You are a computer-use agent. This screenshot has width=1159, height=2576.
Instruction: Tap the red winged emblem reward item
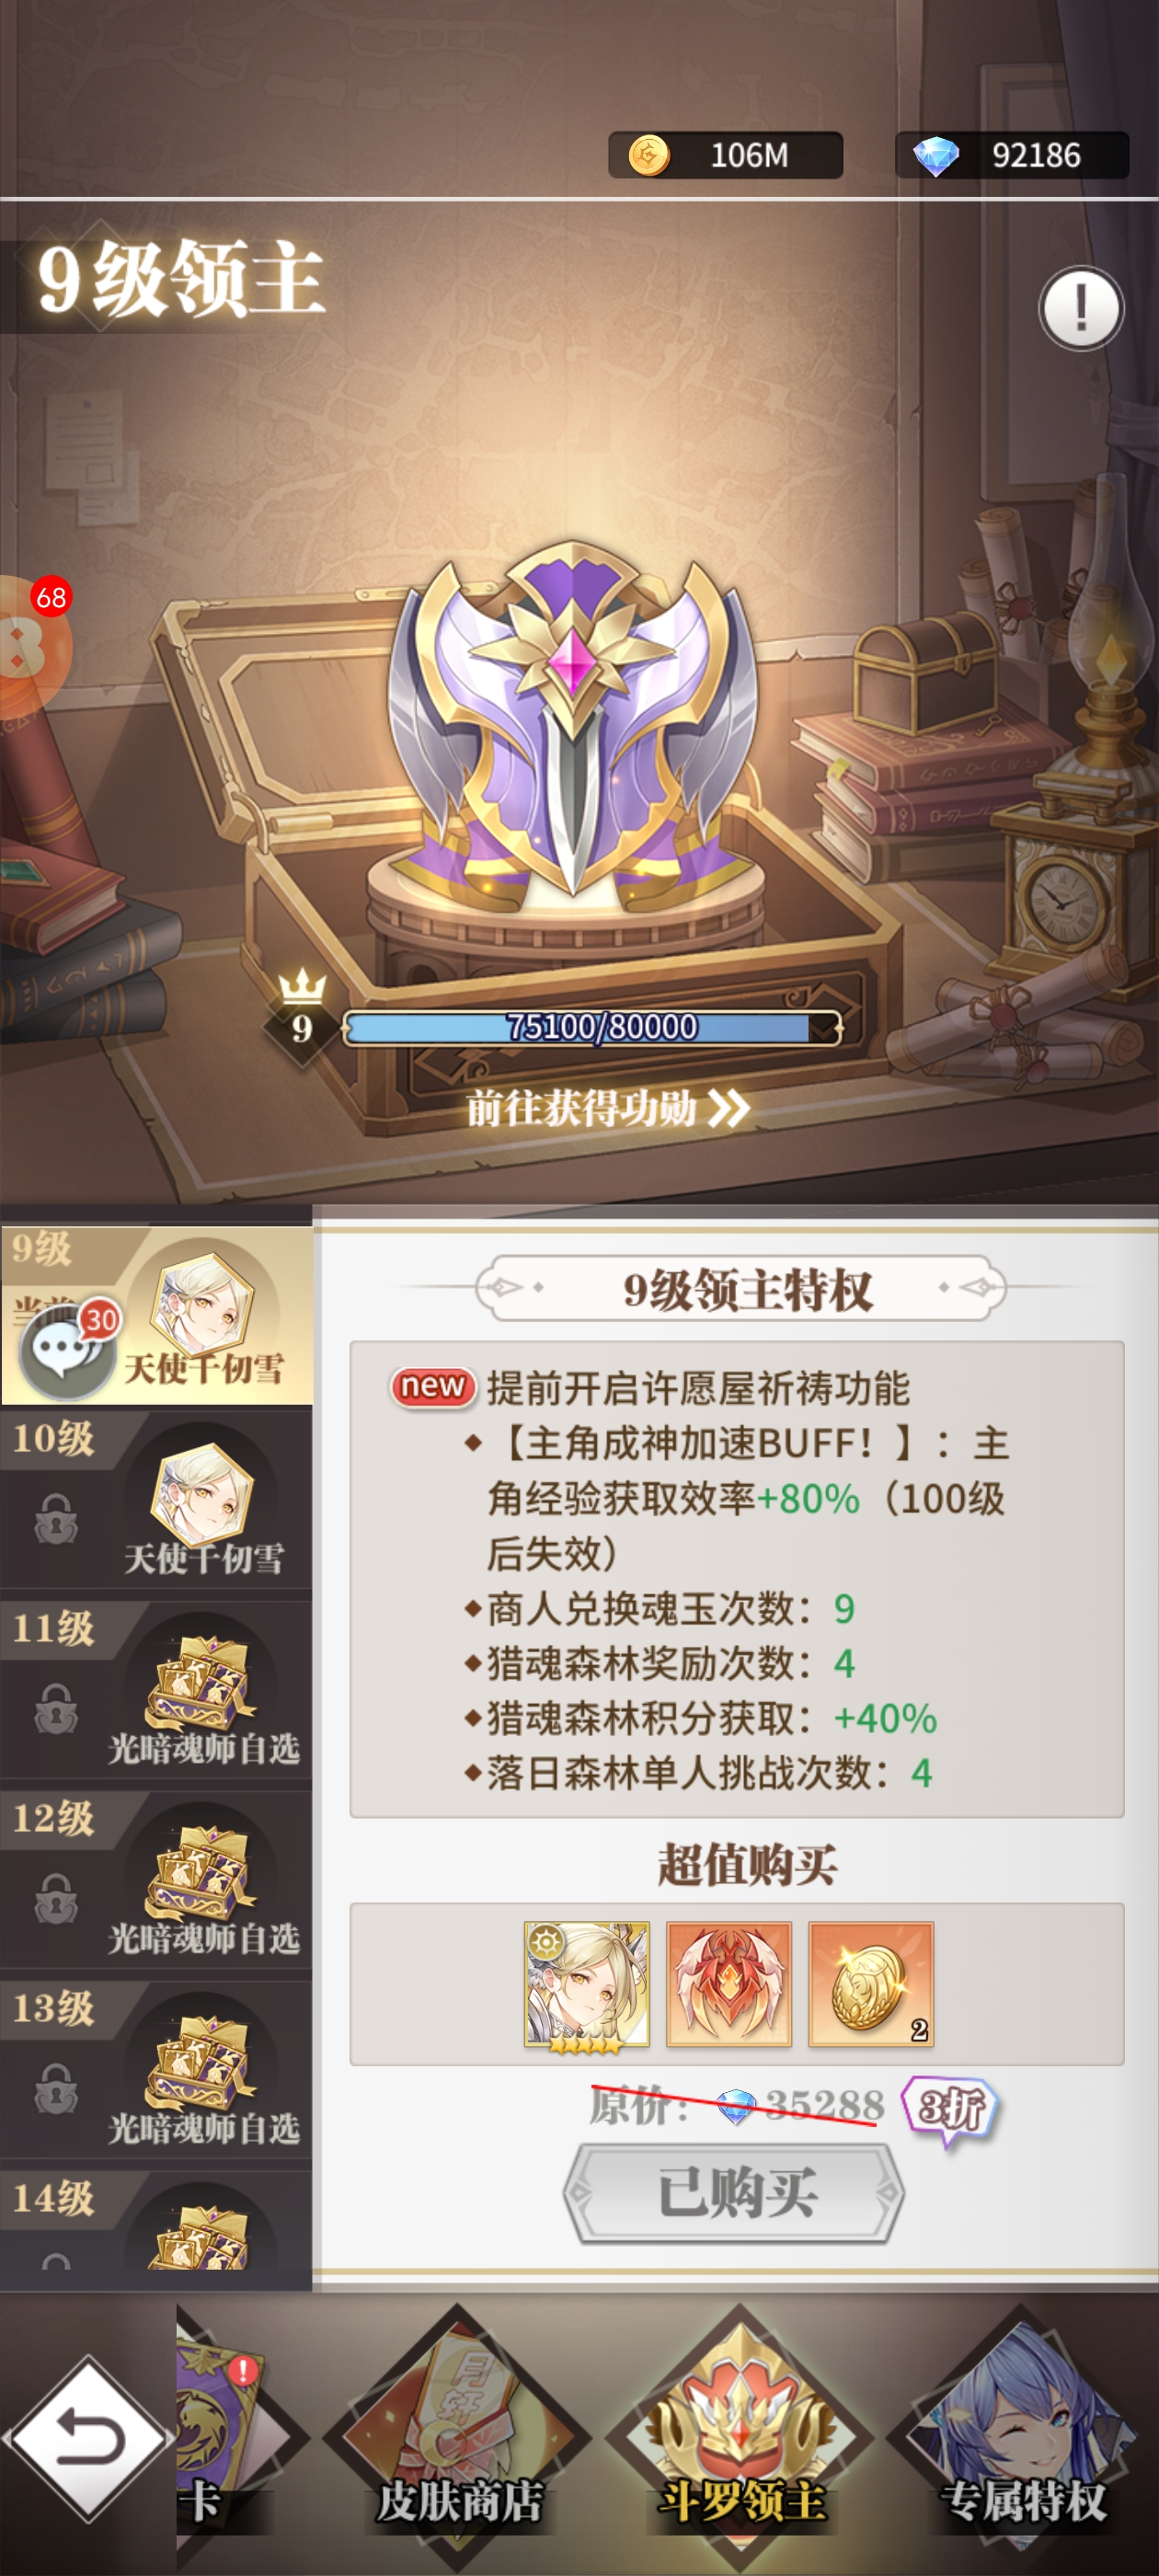(x=729, y=1984)
